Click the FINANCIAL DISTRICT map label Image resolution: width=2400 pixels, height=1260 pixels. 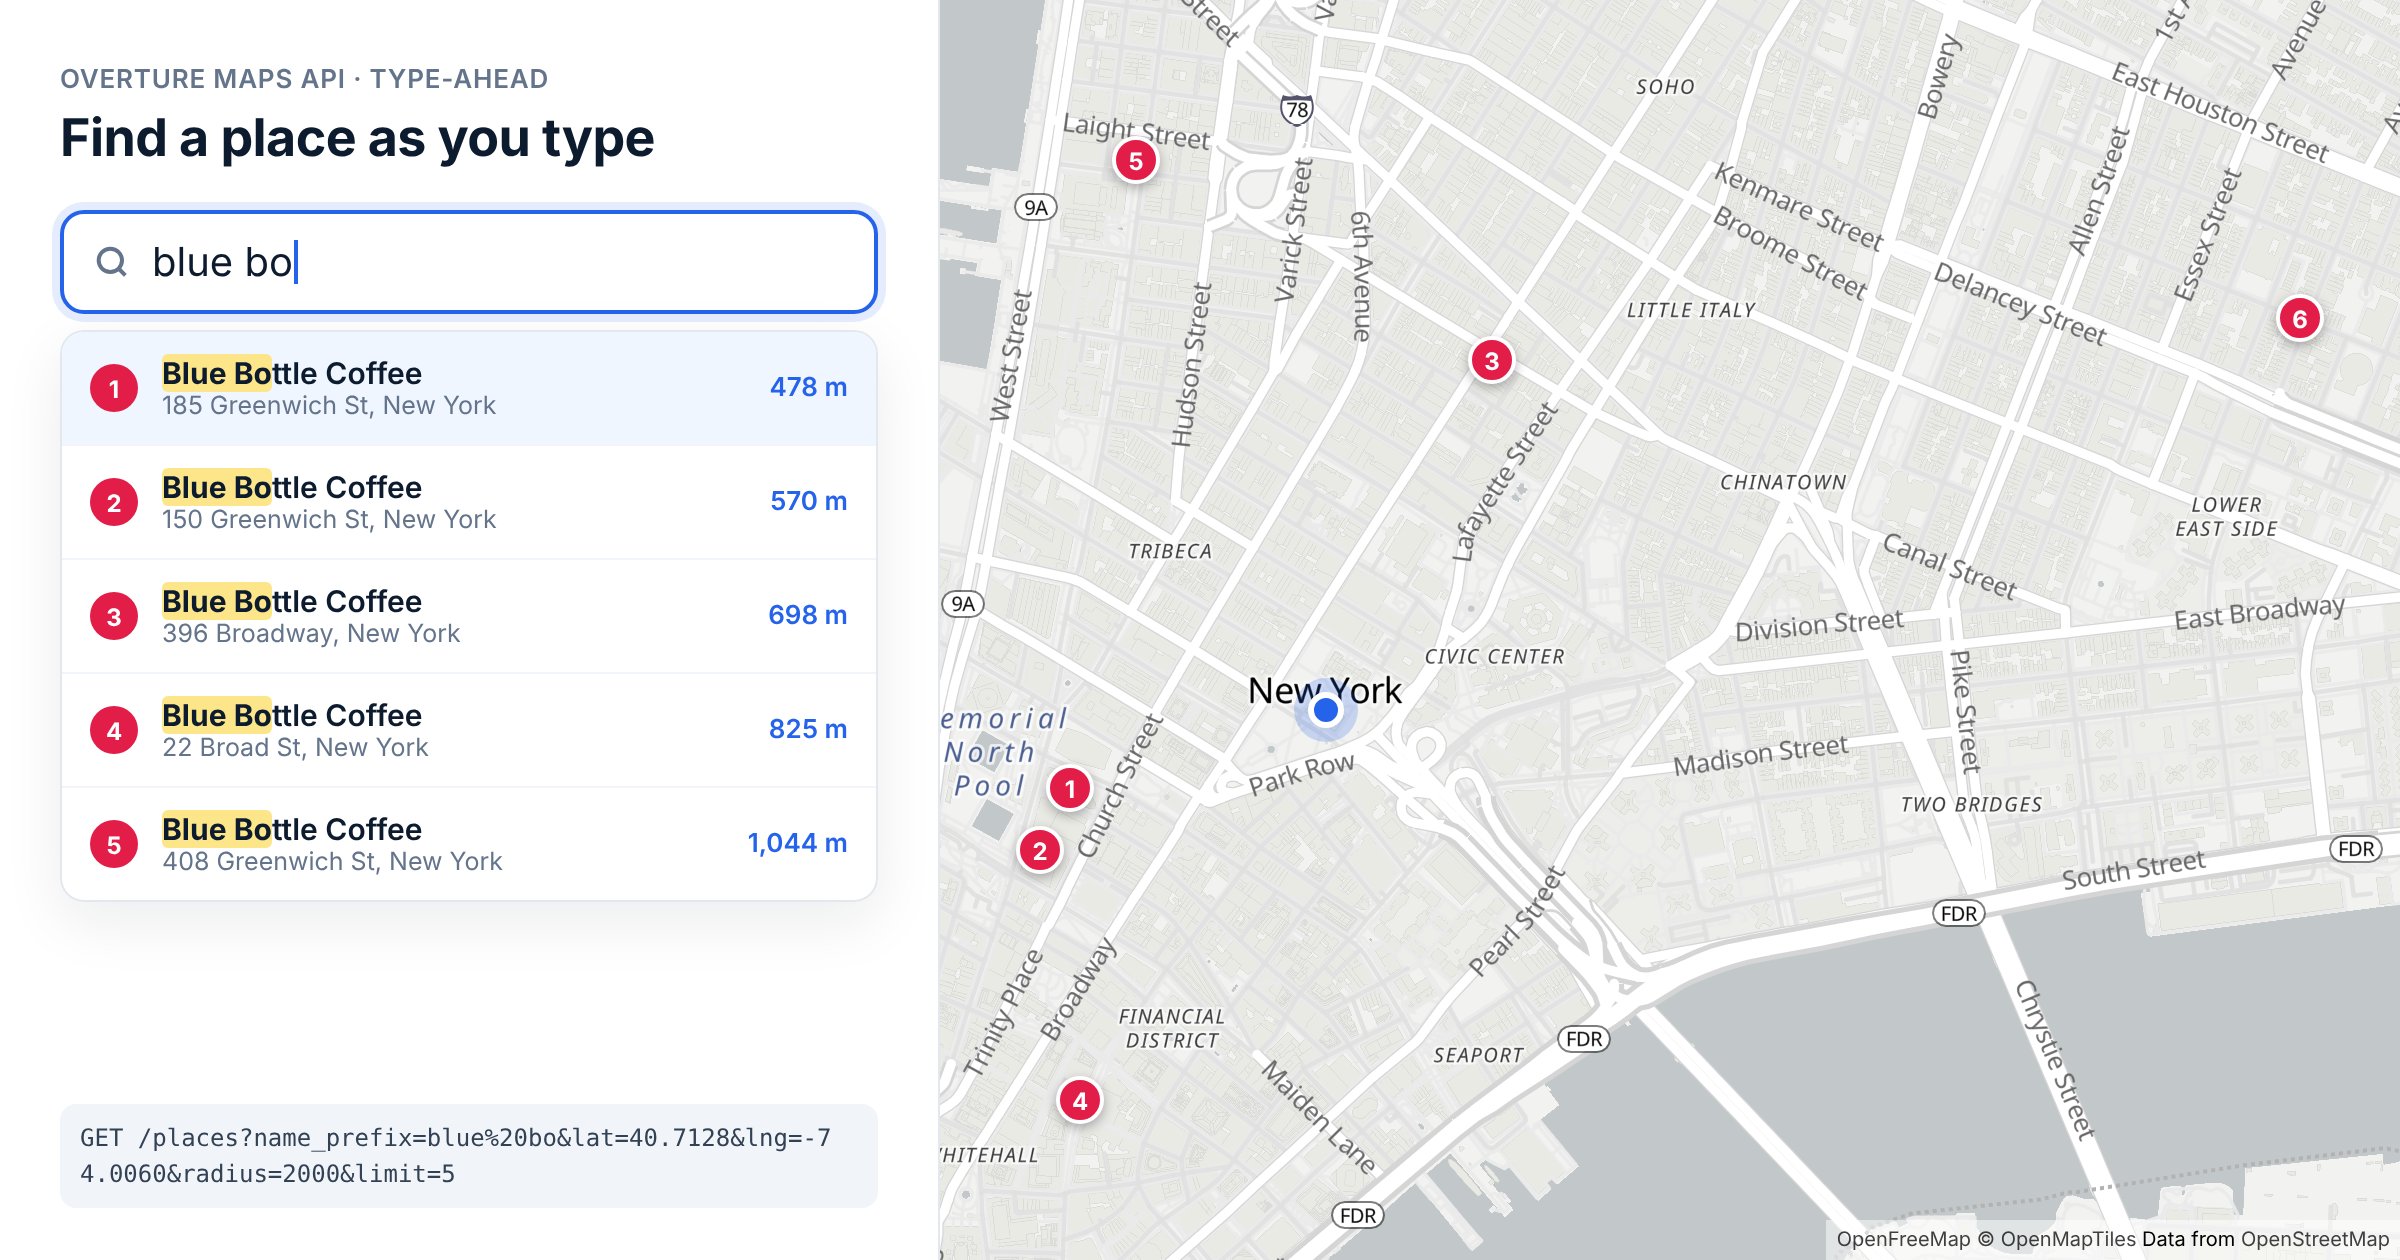[1172, 1028]
